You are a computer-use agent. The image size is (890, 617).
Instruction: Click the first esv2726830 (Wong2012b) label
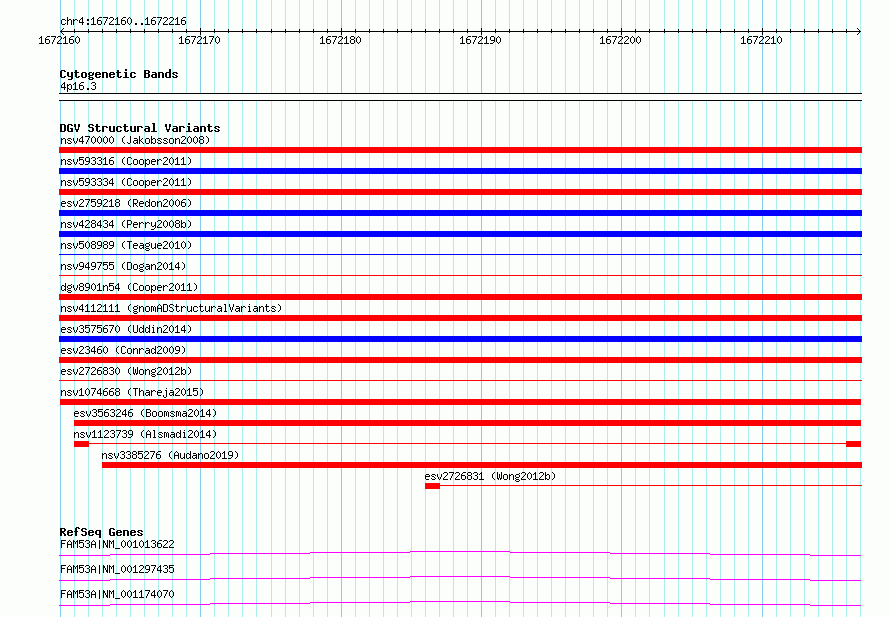tap(126, 371)
